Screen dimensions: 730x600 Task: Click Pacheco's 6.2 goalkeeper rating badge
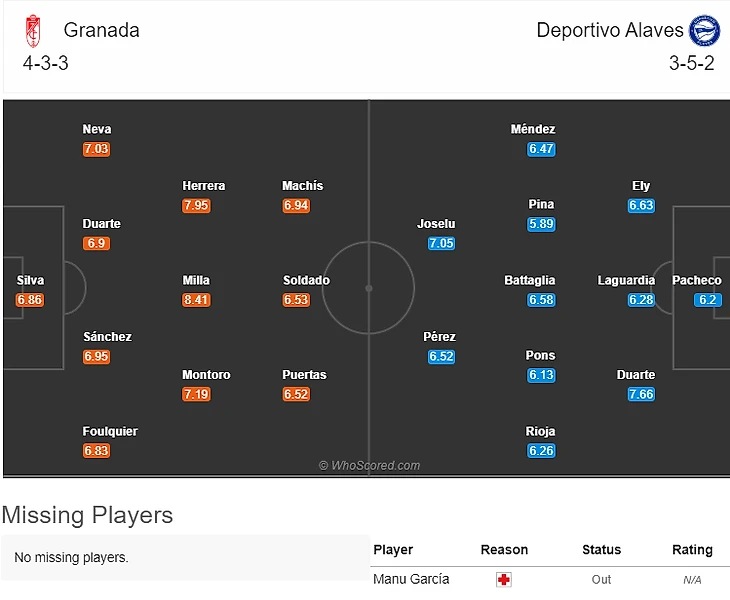(708, 300)
